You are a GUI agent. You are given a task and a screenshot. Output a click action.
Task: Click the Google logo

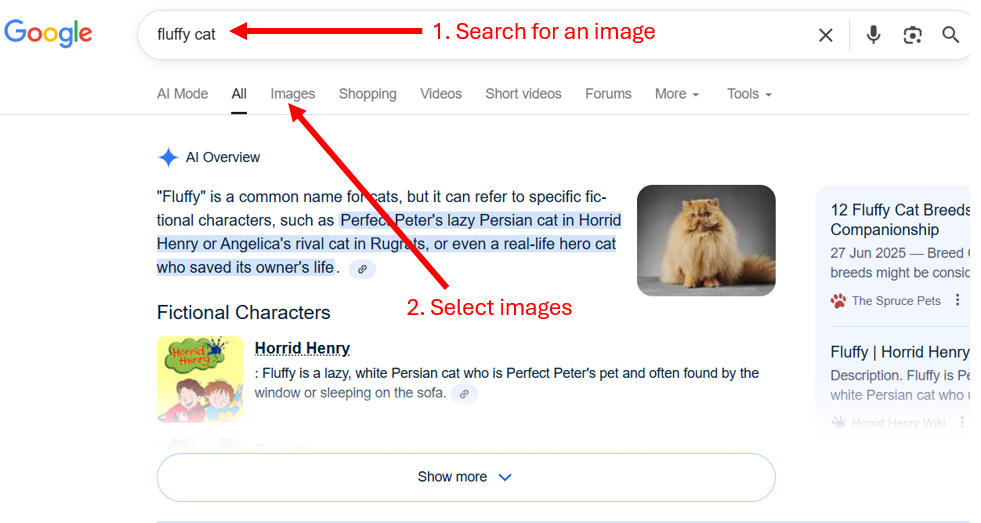tap(48, 34)
